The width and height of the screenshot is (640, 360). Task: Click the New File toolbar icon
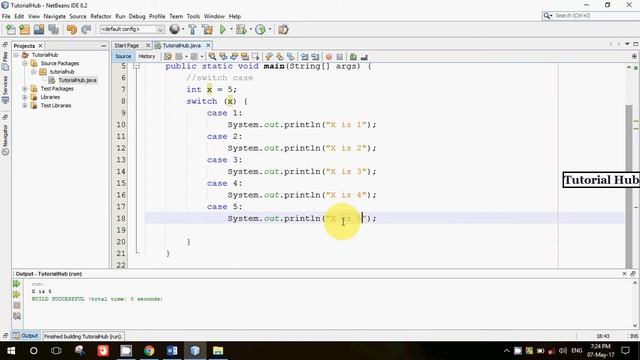(x=11, y=29)
